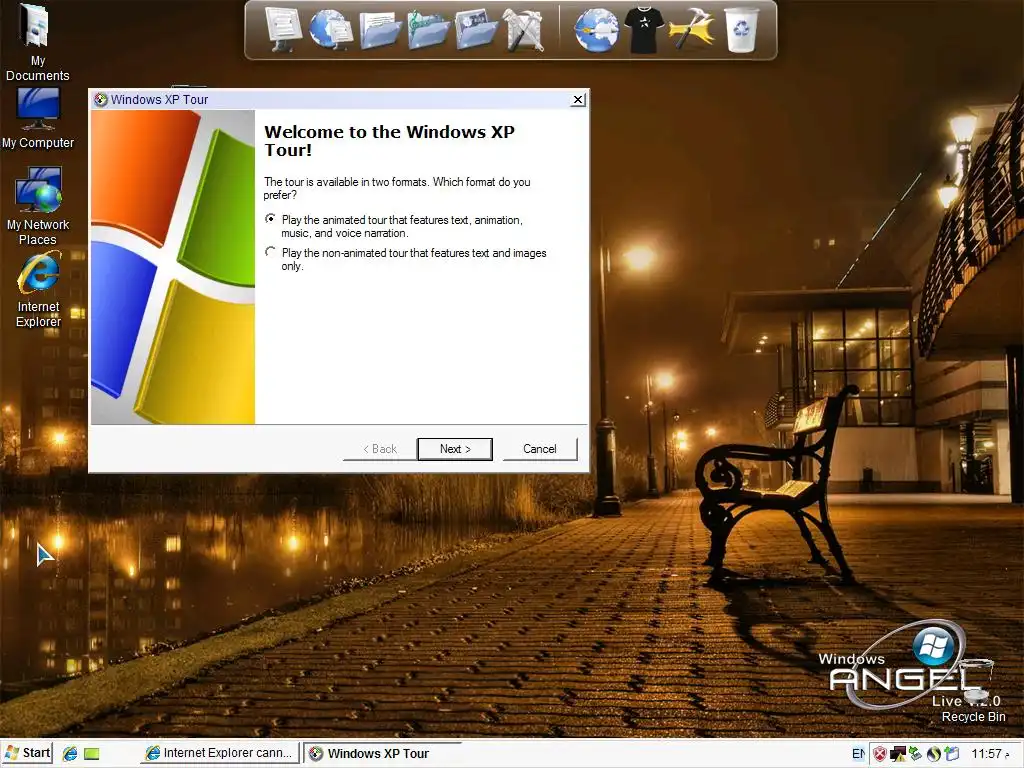Launch the globe web browser icon in dock
1024x768 pixels.
[596, 30]
